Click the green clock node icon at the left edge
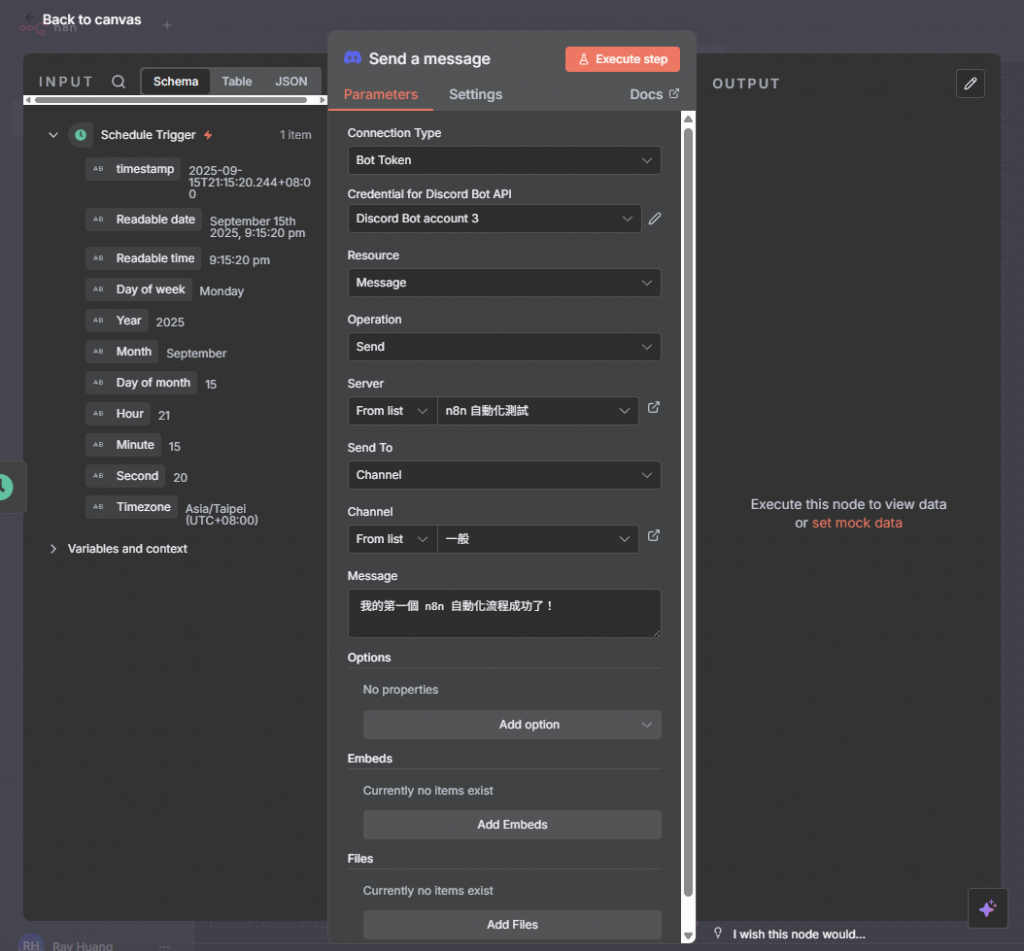Screen dimensions: 1024x951 (x=5, y=487)
